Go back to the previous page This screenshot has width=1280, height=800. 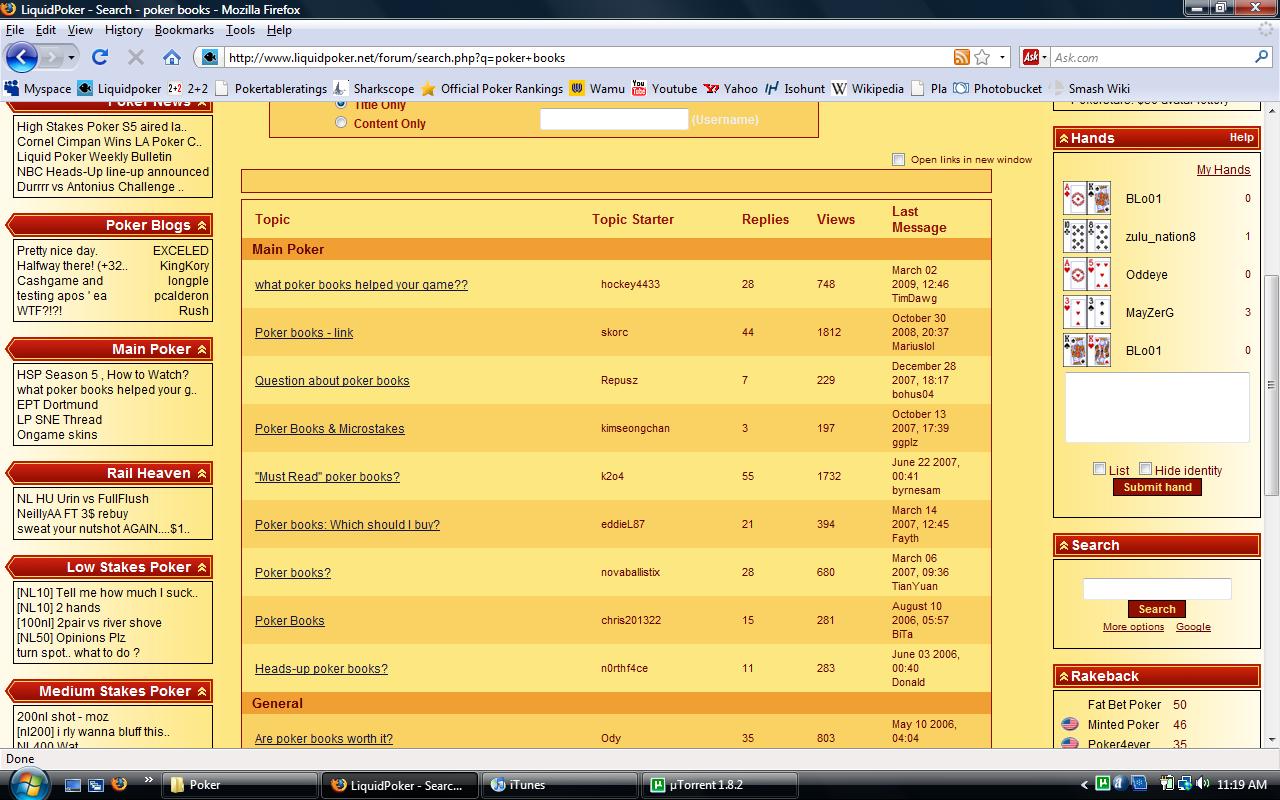22,57
